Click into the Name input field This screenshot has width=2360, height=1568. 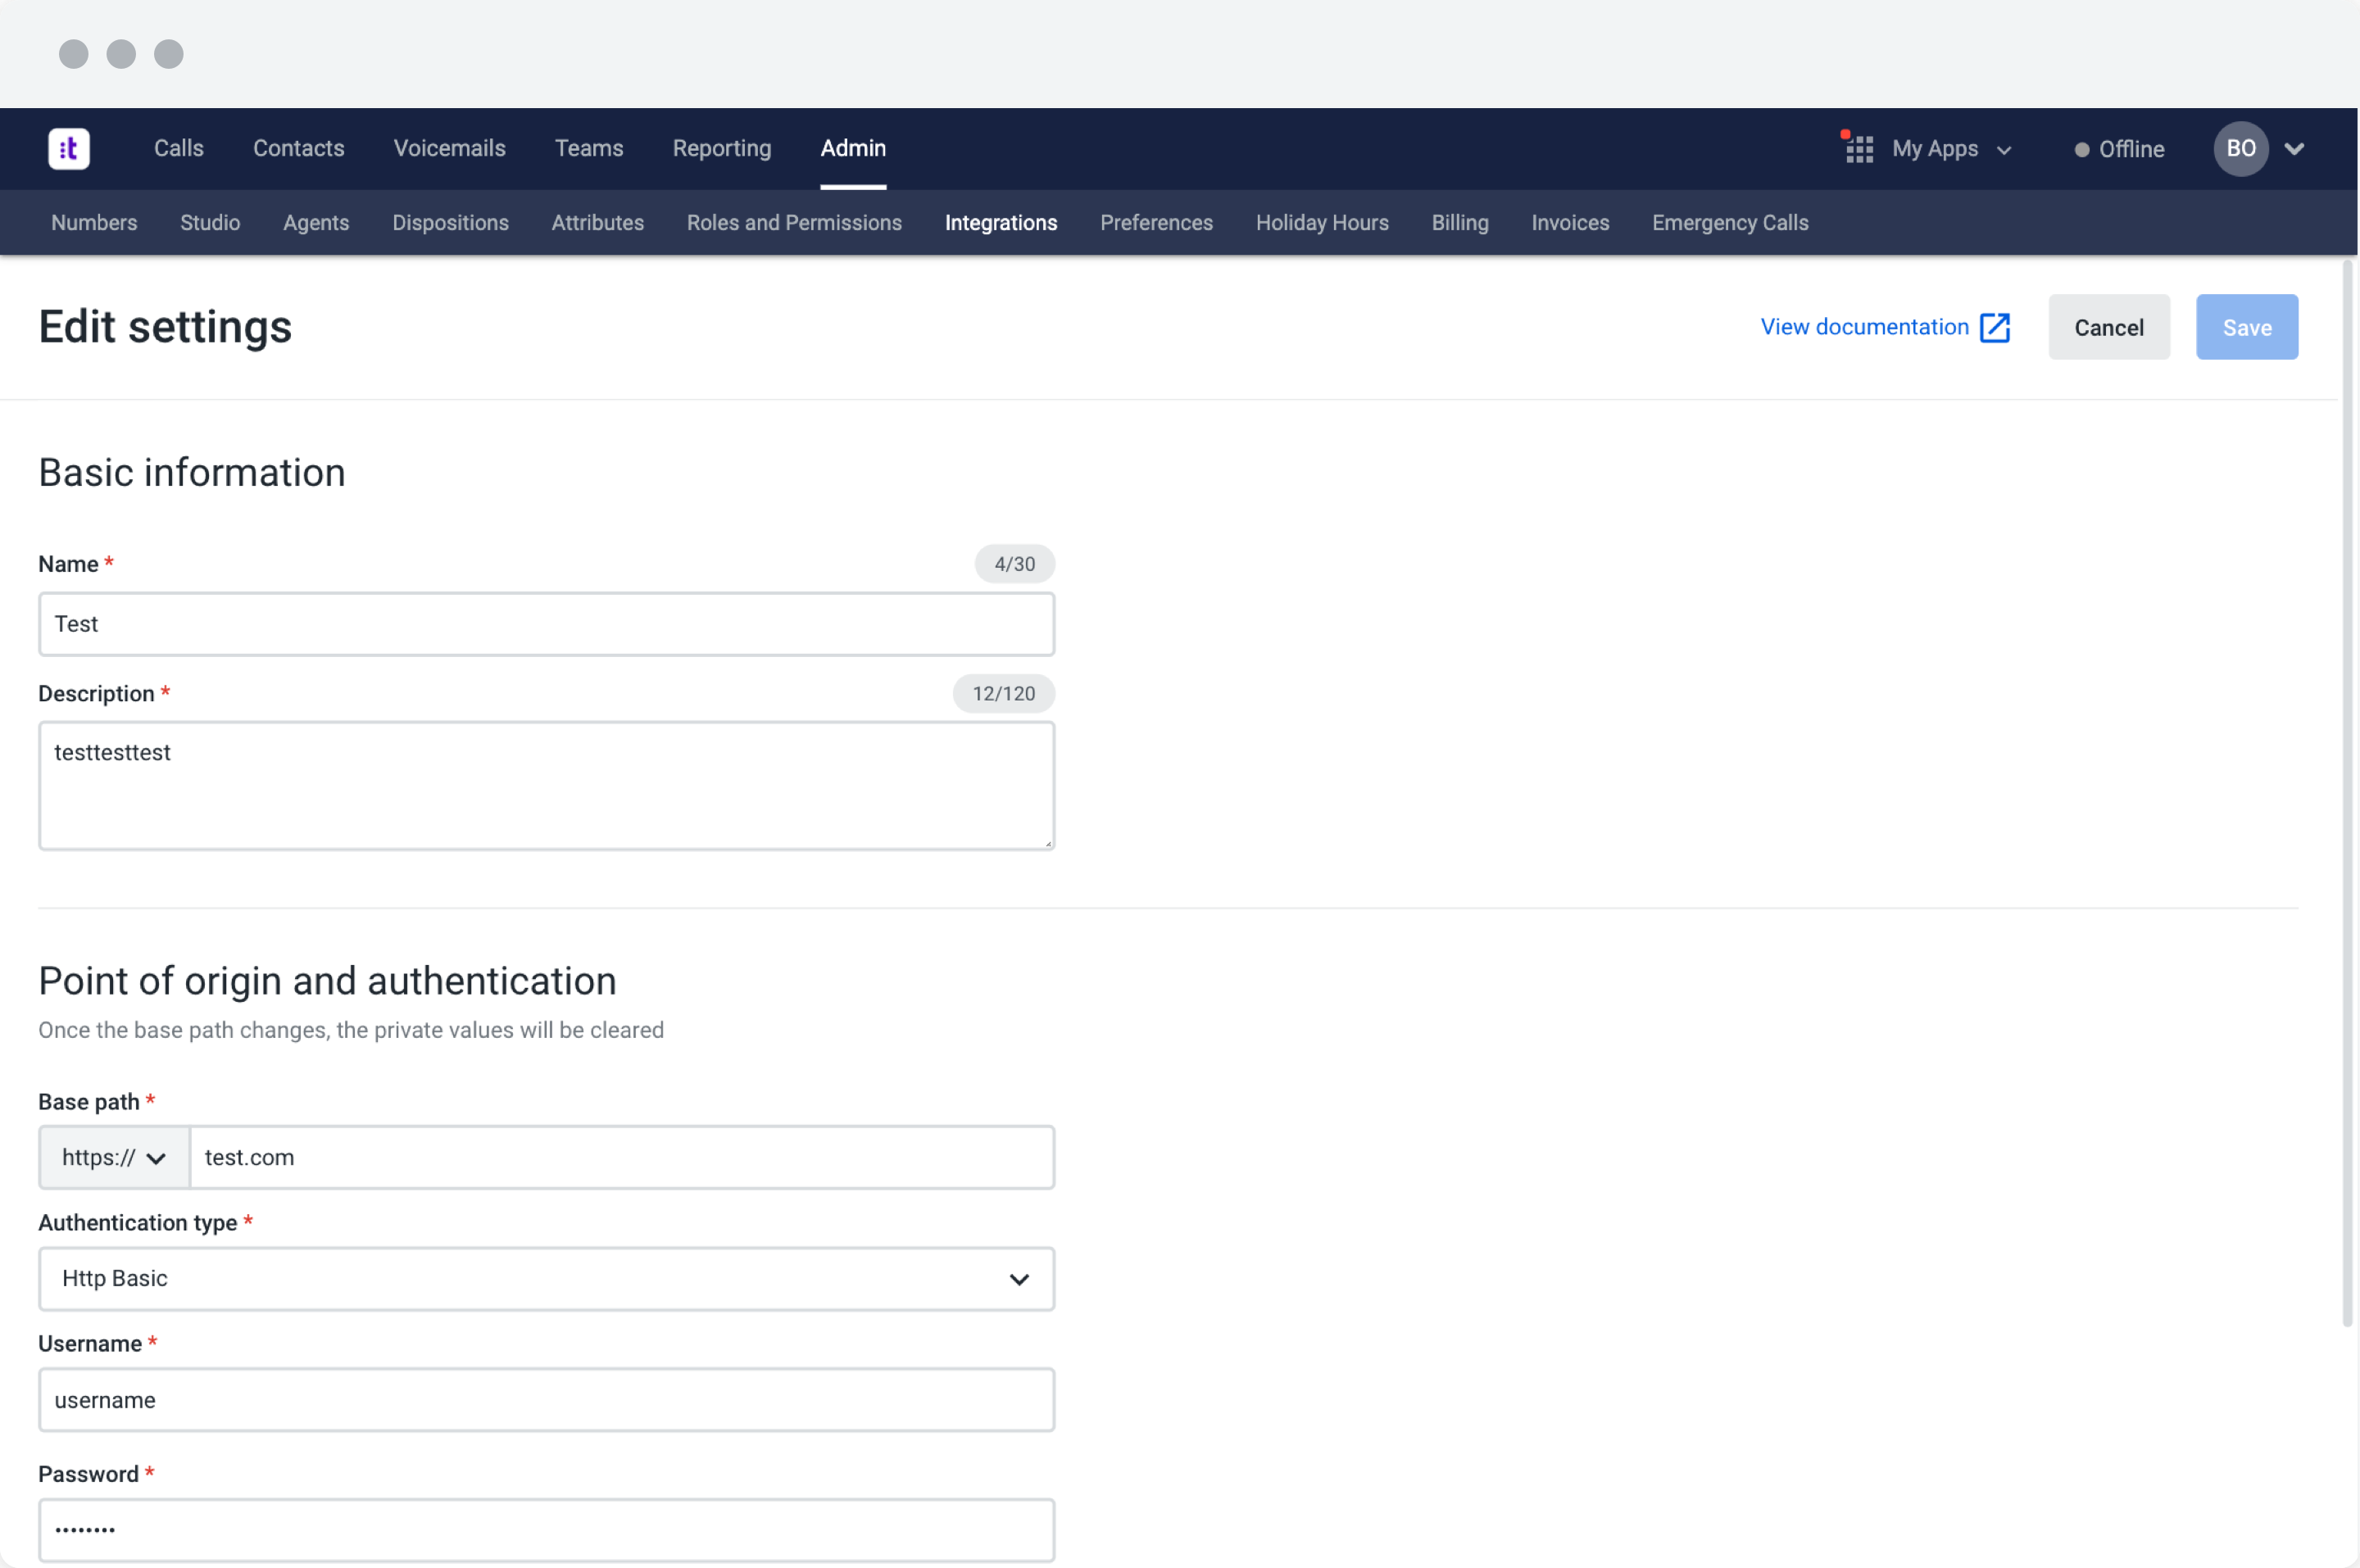[546, 624]
